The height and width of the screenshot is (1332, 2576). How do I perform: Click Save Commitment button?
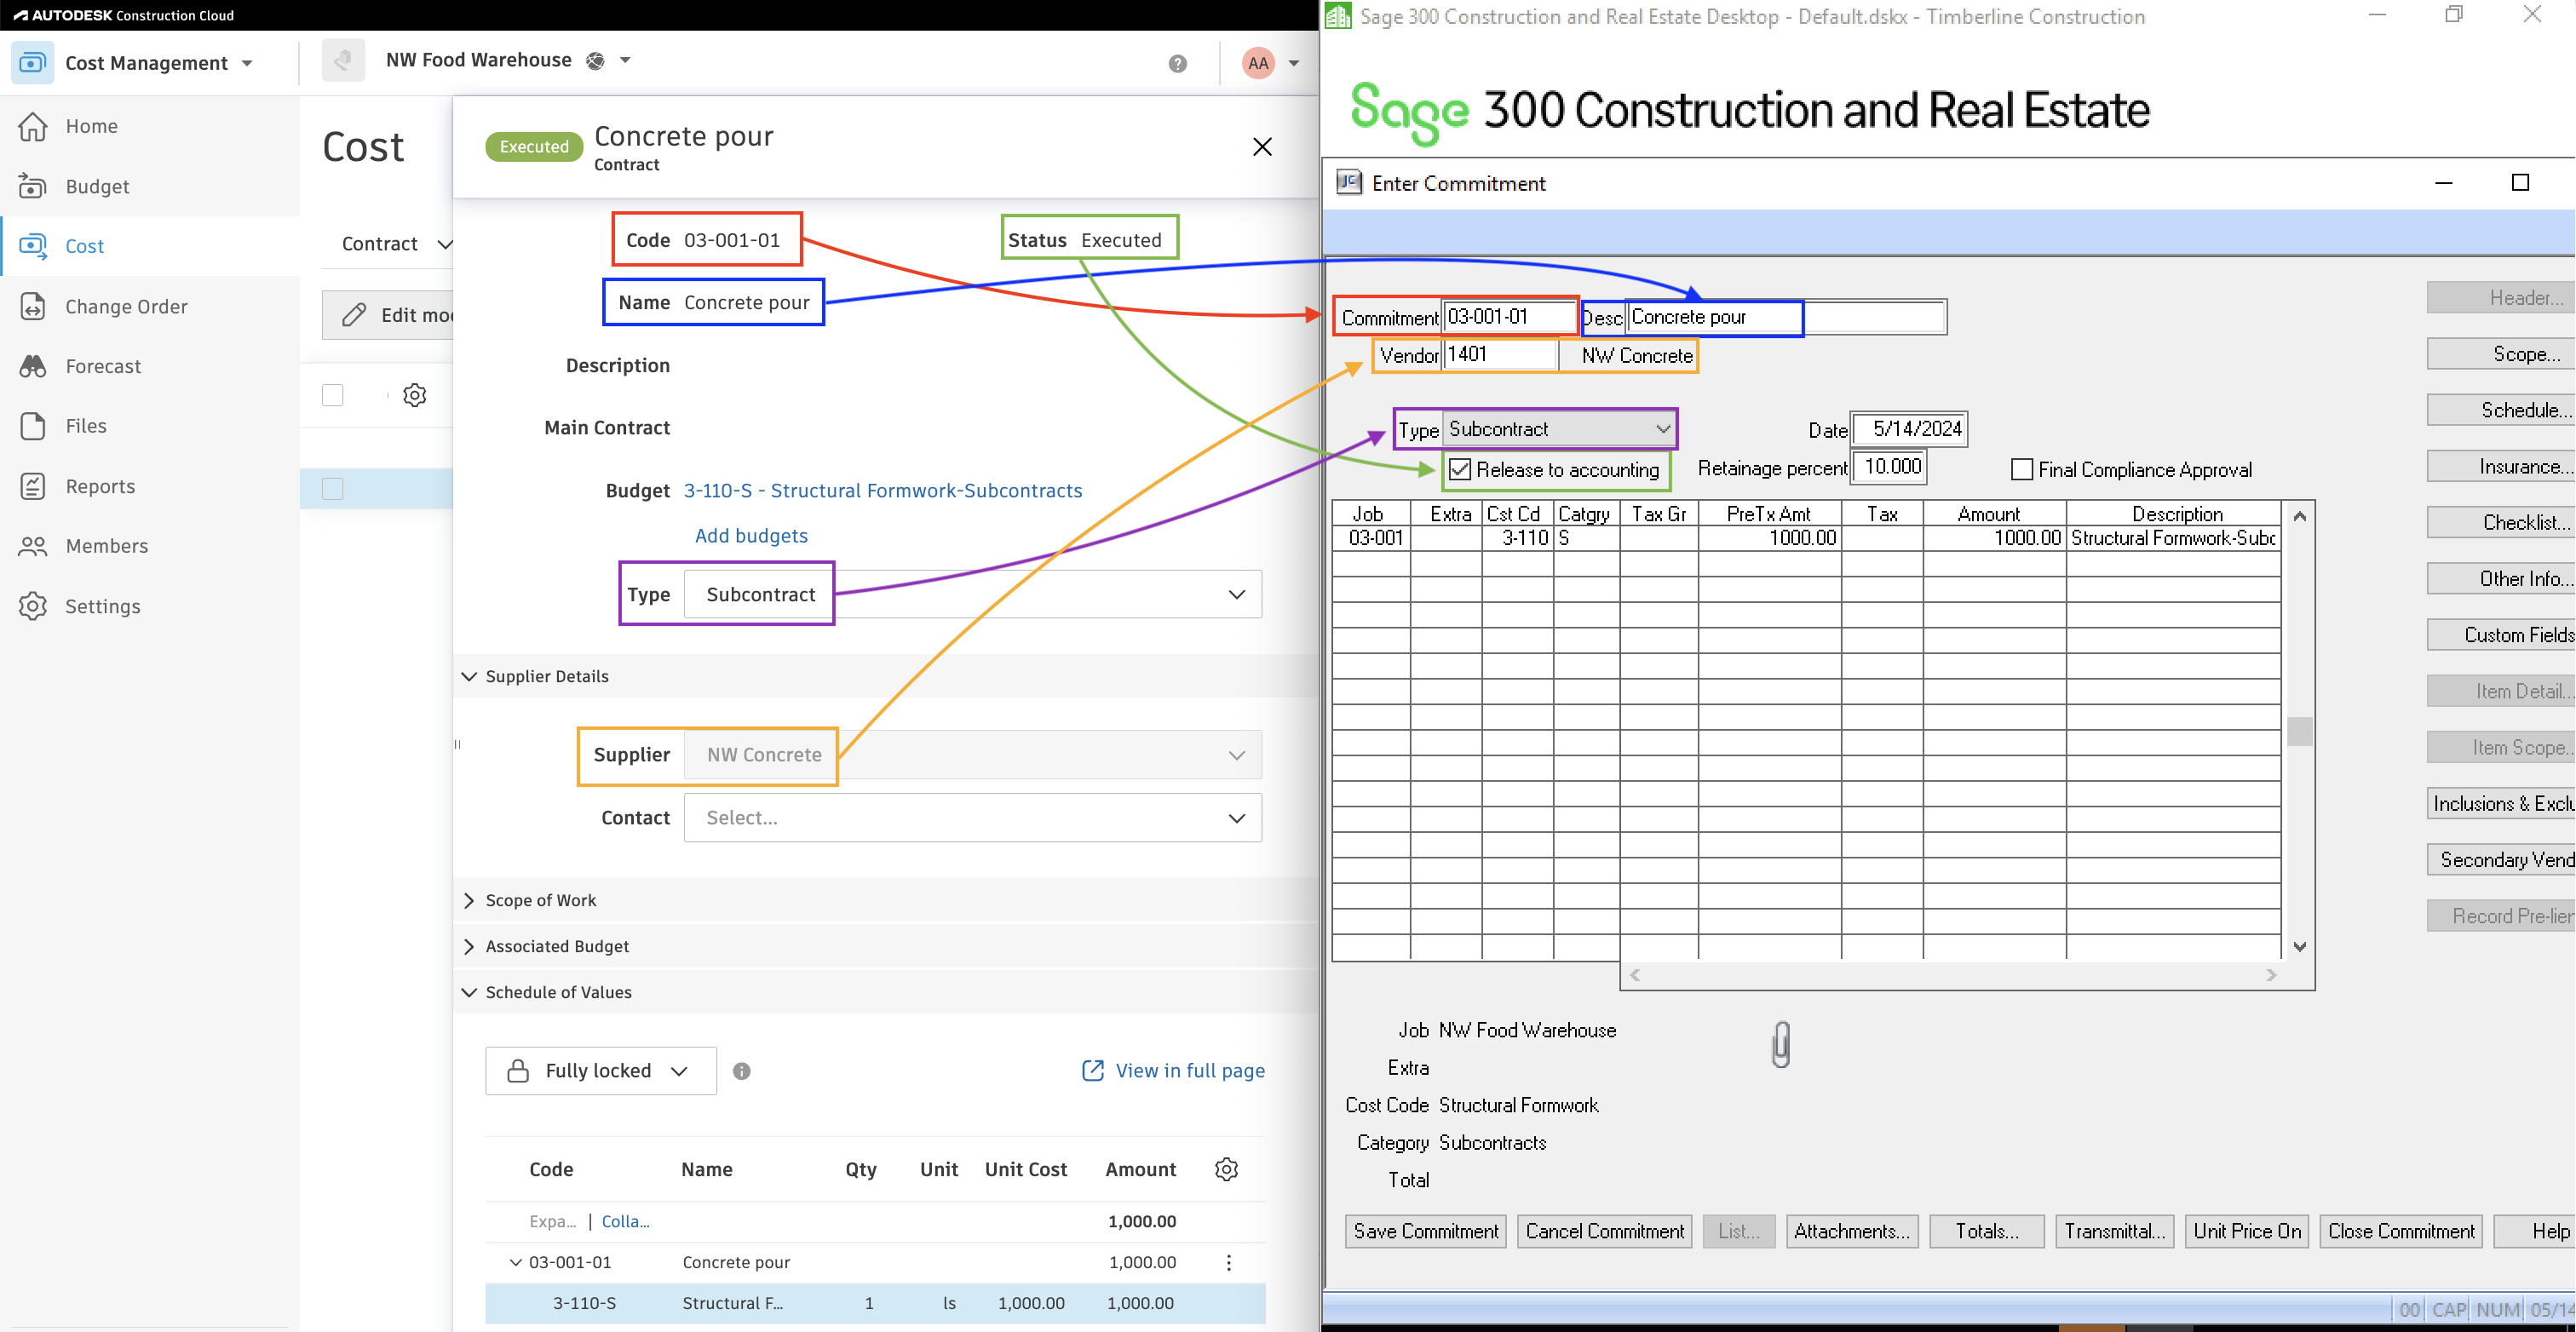point(1425,1231)
